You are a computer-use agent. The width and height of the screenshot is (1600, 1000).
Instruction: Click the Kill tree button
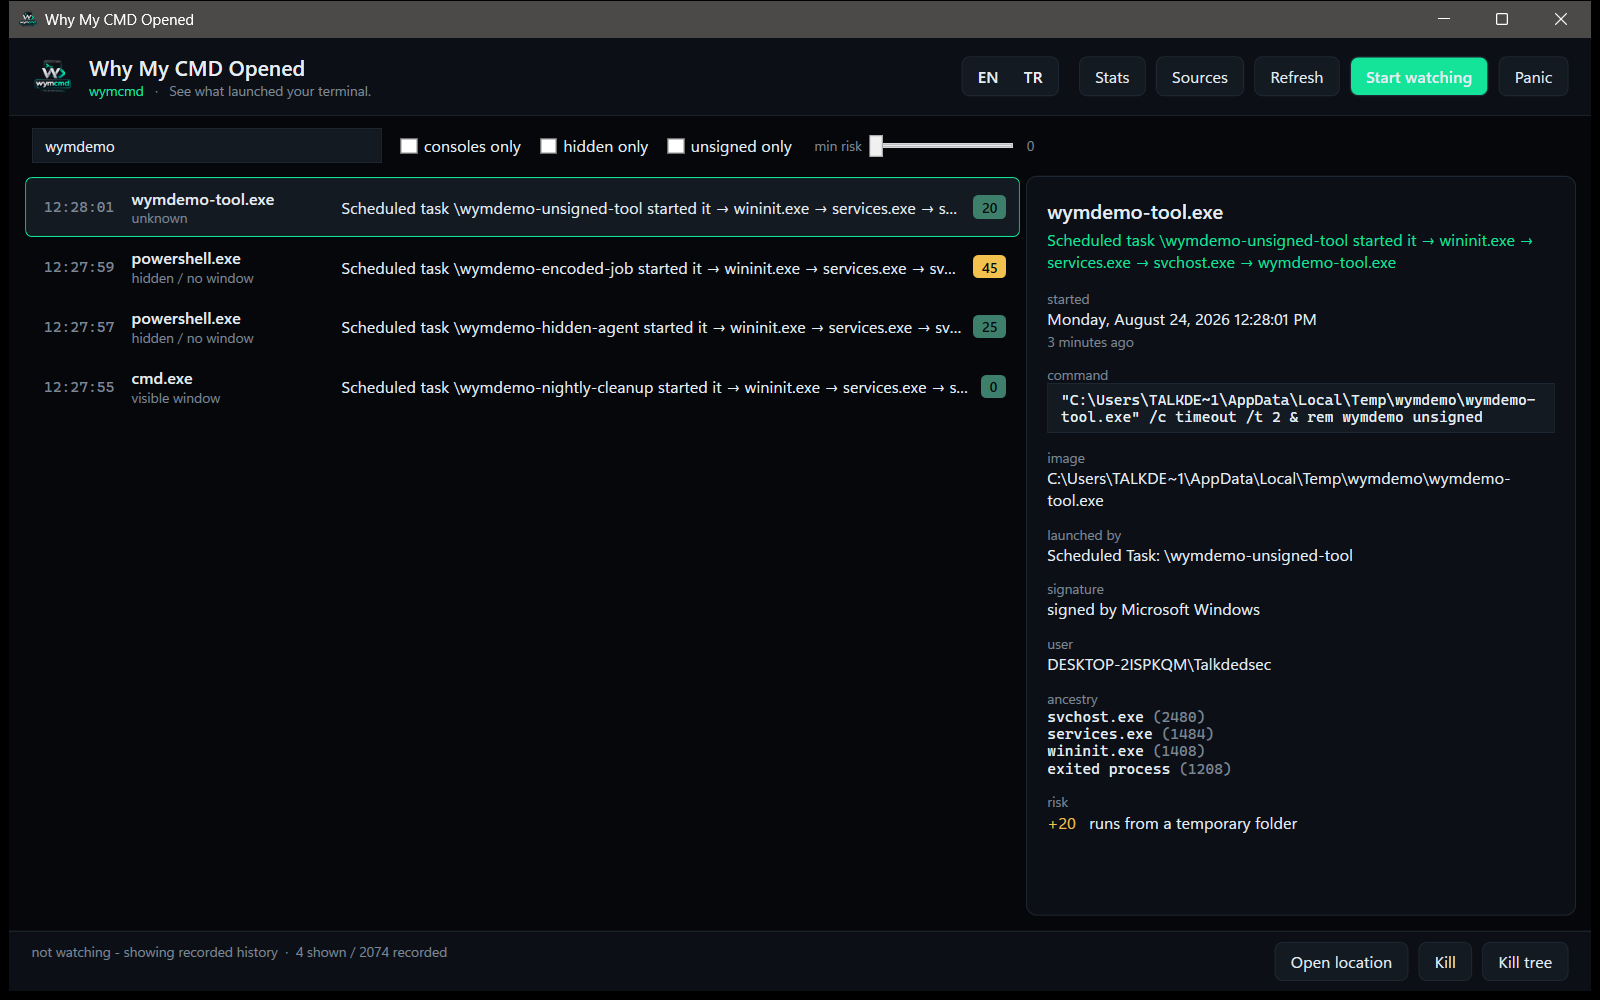1525,962
